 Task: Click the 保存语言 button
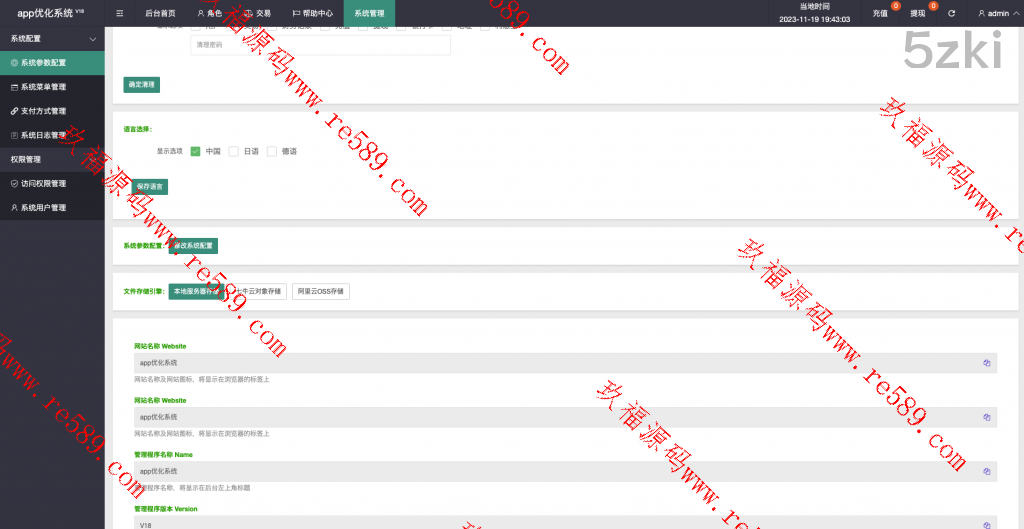150,187
